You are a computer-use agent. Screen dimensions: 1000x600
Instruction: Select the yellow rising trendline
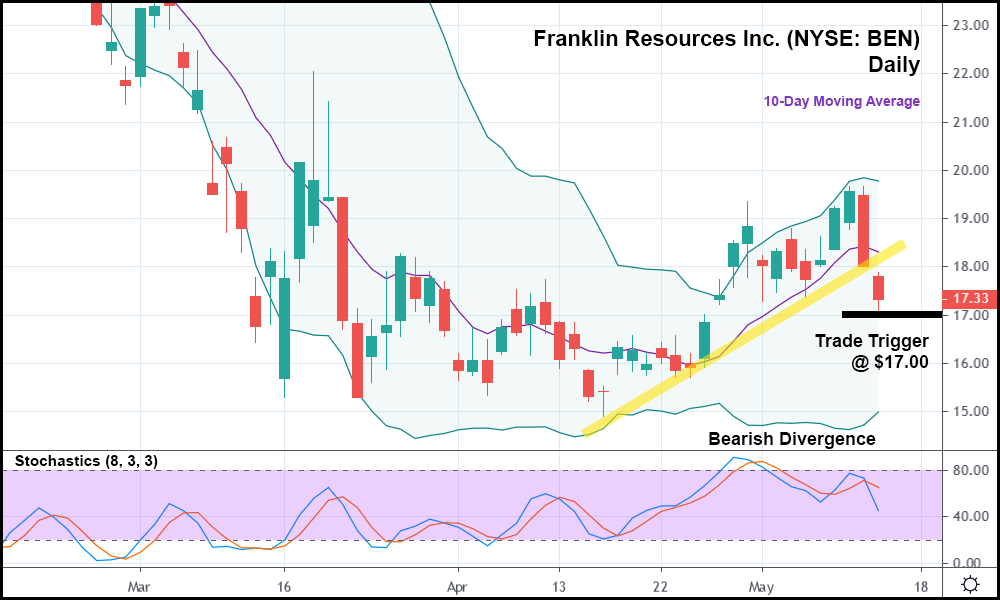pyautogui.click(x=744, y=339)
